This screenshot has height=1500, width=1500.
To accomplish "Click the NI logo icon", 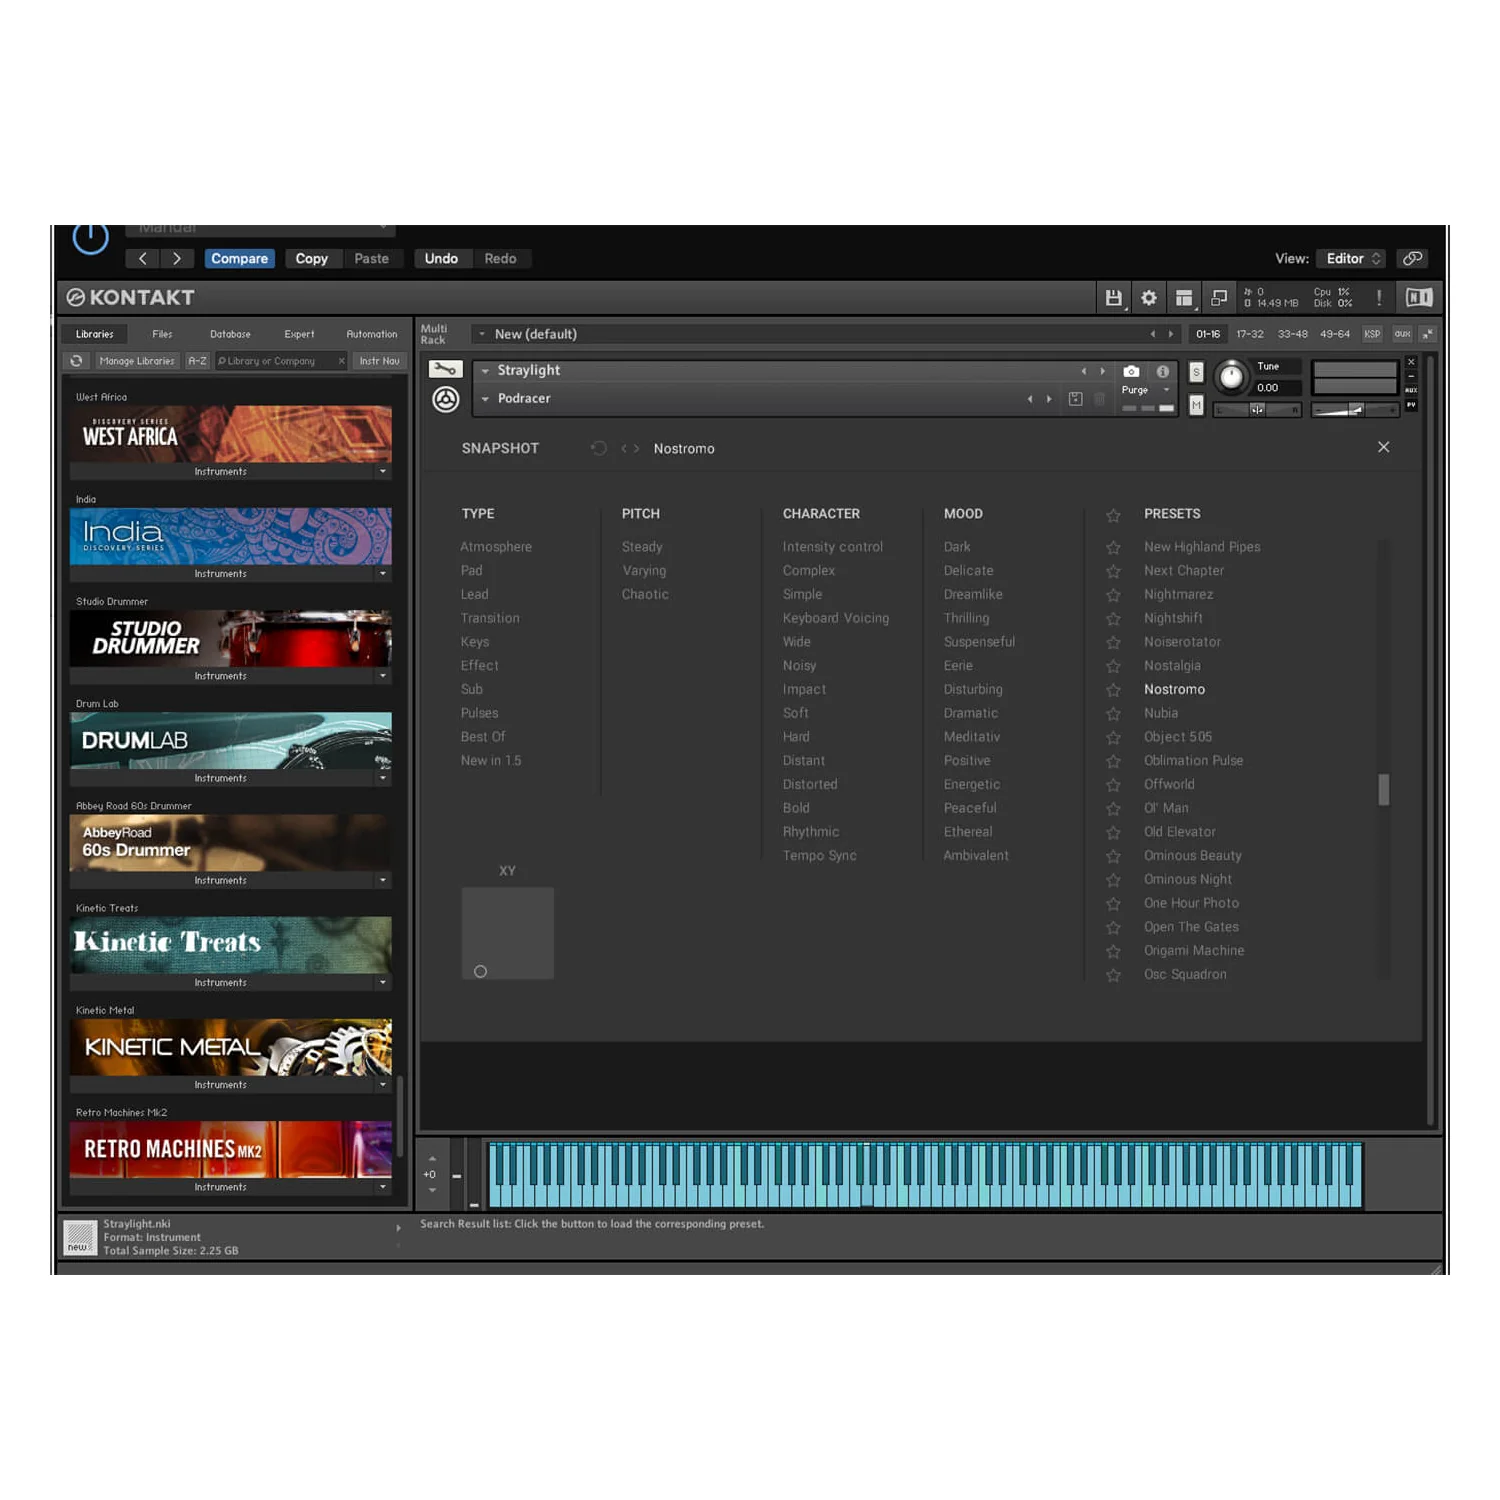I will coord(1419,298).
